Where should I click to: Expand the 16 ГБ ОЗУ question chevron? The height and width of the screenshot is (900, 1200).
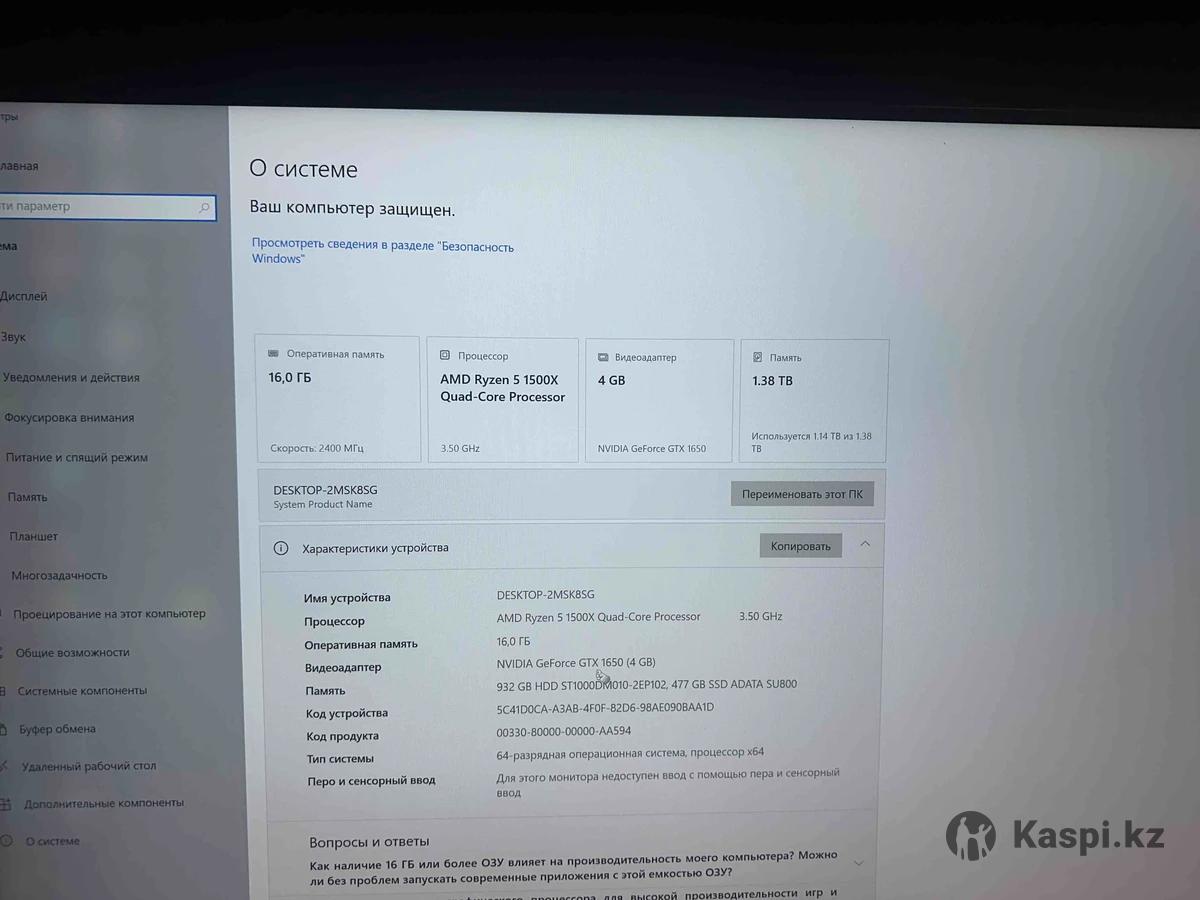858,863
